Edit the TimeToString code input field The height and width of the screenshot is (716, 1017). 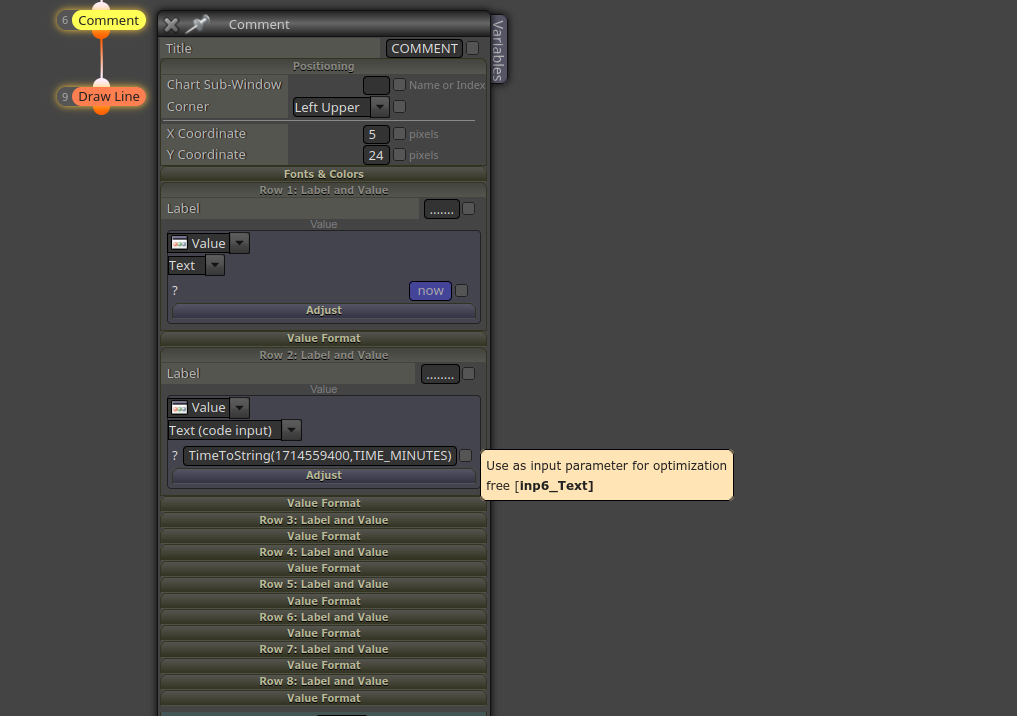tap(320, 456)
